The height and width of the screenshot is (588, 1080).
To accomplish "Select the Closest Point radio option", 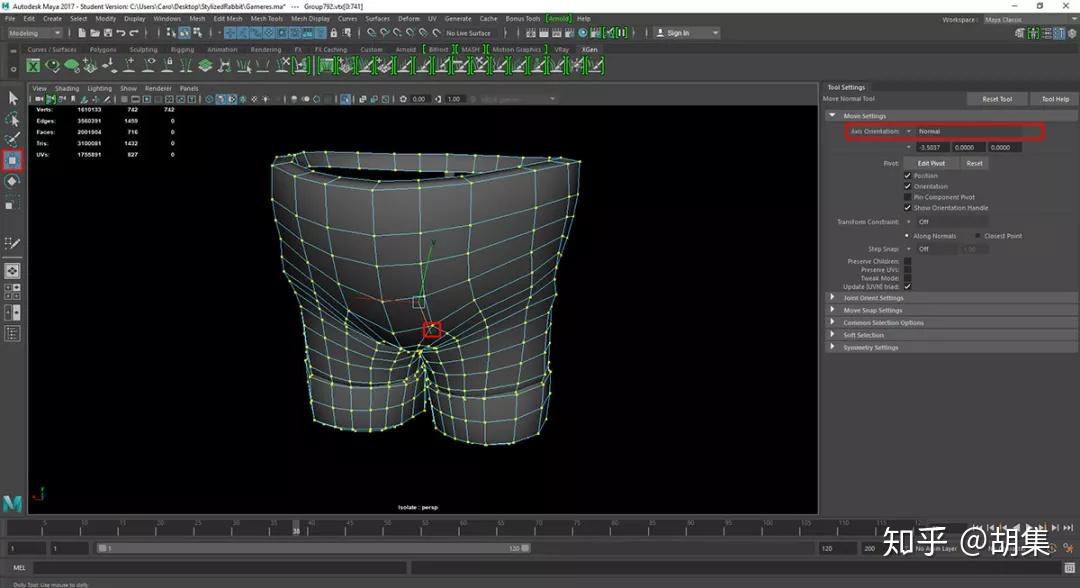I will click(x=977, y=236).
